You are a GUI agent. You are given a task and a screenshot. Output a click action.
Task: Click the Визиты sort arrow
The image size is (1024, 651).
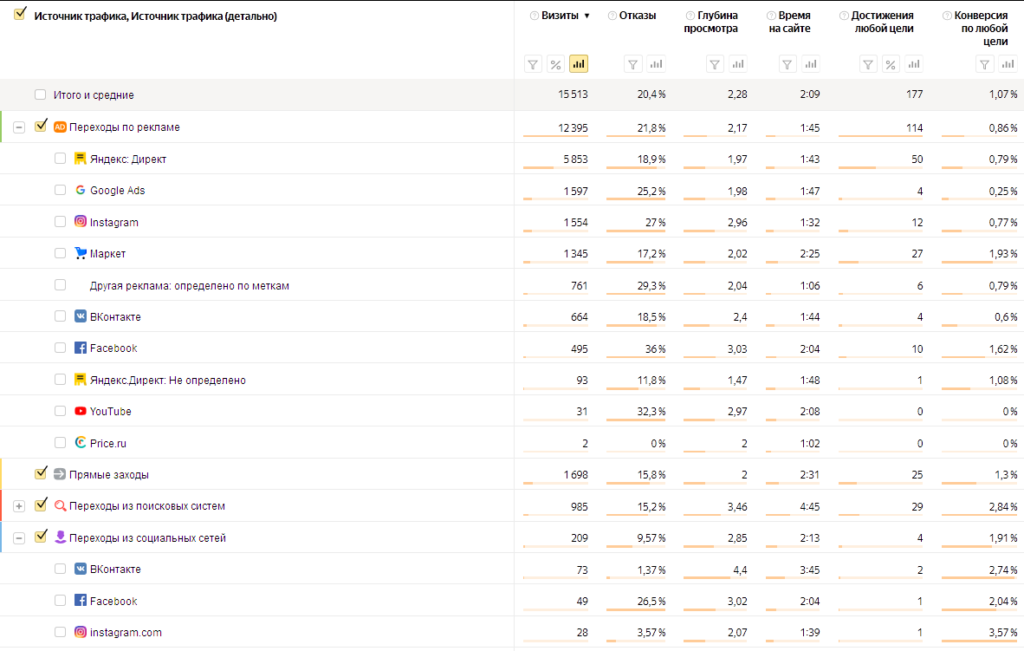pos(586,16)
